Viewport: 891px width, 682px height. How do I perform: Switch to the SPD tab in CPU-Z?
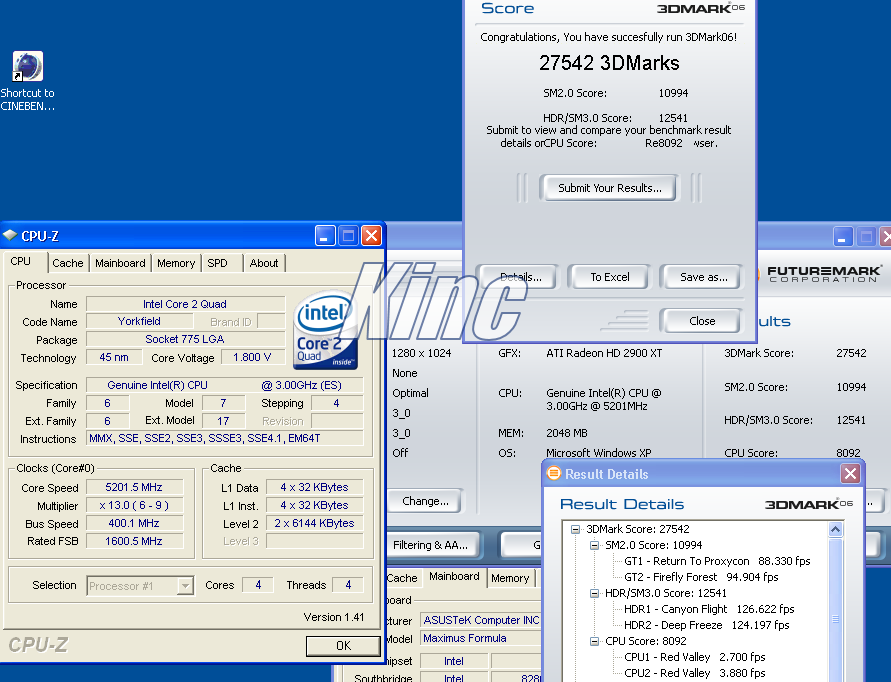pyautogui.click(x=217, y=263)
